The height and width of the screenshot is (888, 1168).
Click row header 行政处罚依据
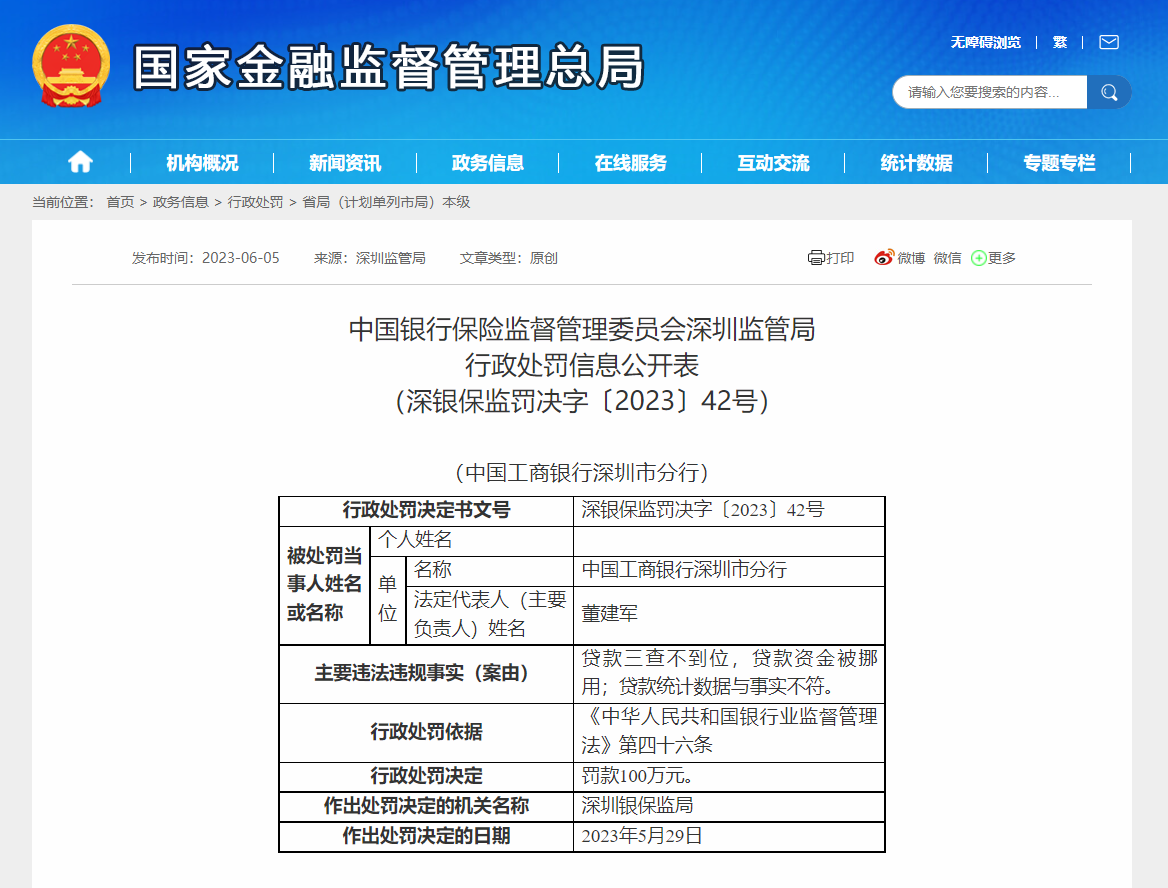426,732
